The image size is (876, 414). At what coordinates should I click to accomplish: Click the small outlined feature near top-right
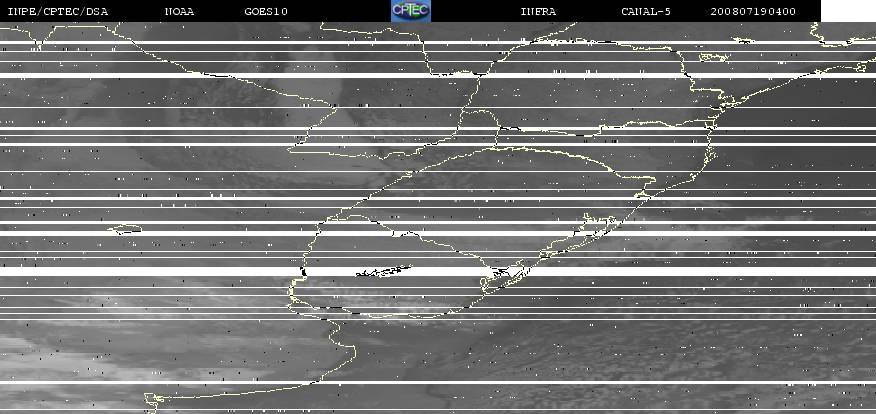(x=712, y=57)
